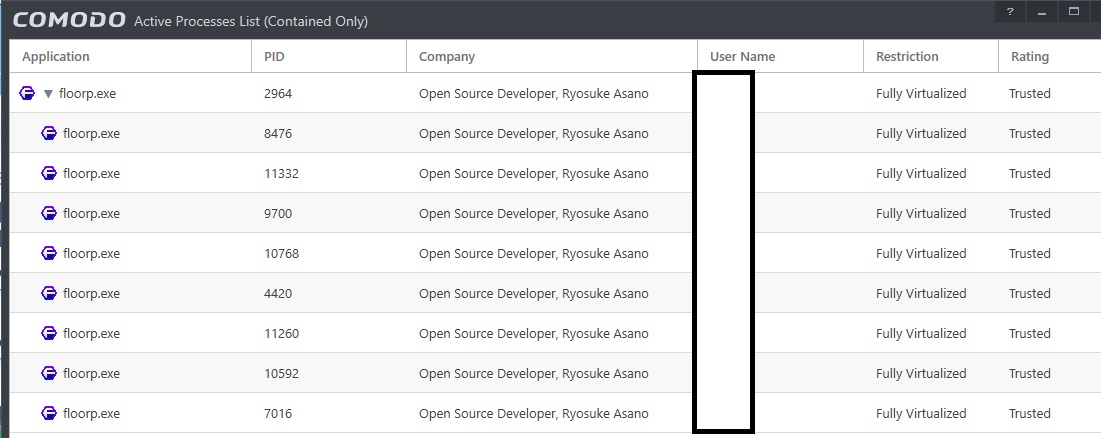Image resolution: width=1101 pixels, height=438 pixels.
Task: Click the floorp icon beside PID 8476
Action: (49, 133)
